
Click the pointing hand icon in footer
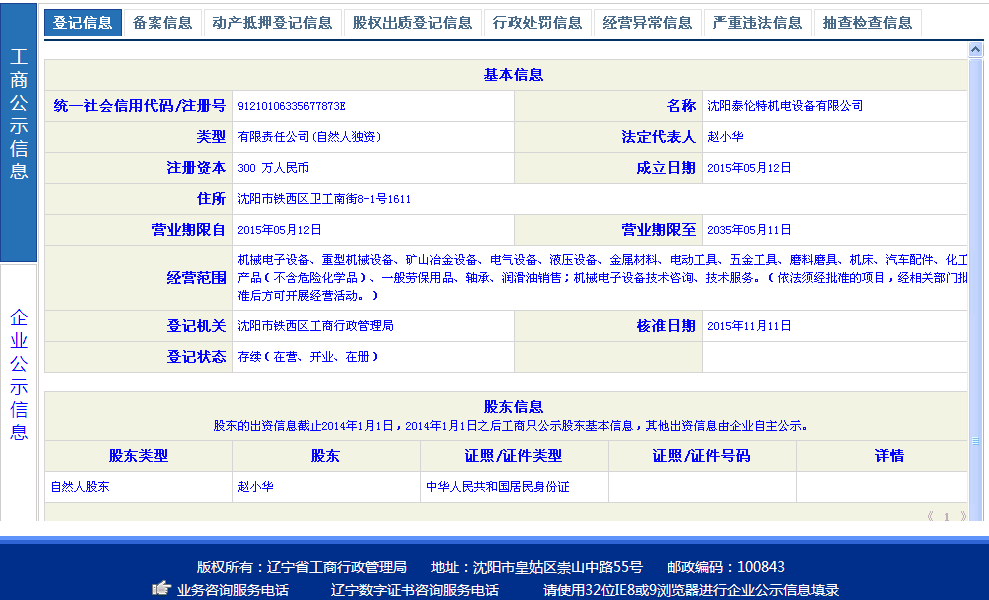(161, 589)
